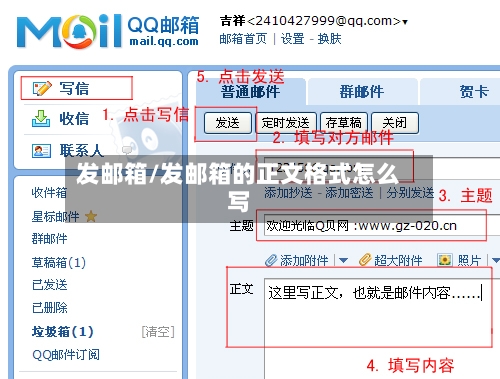Open the 群邮件 folder in the sidebar
Screen dimensions: 500x379
49,239
